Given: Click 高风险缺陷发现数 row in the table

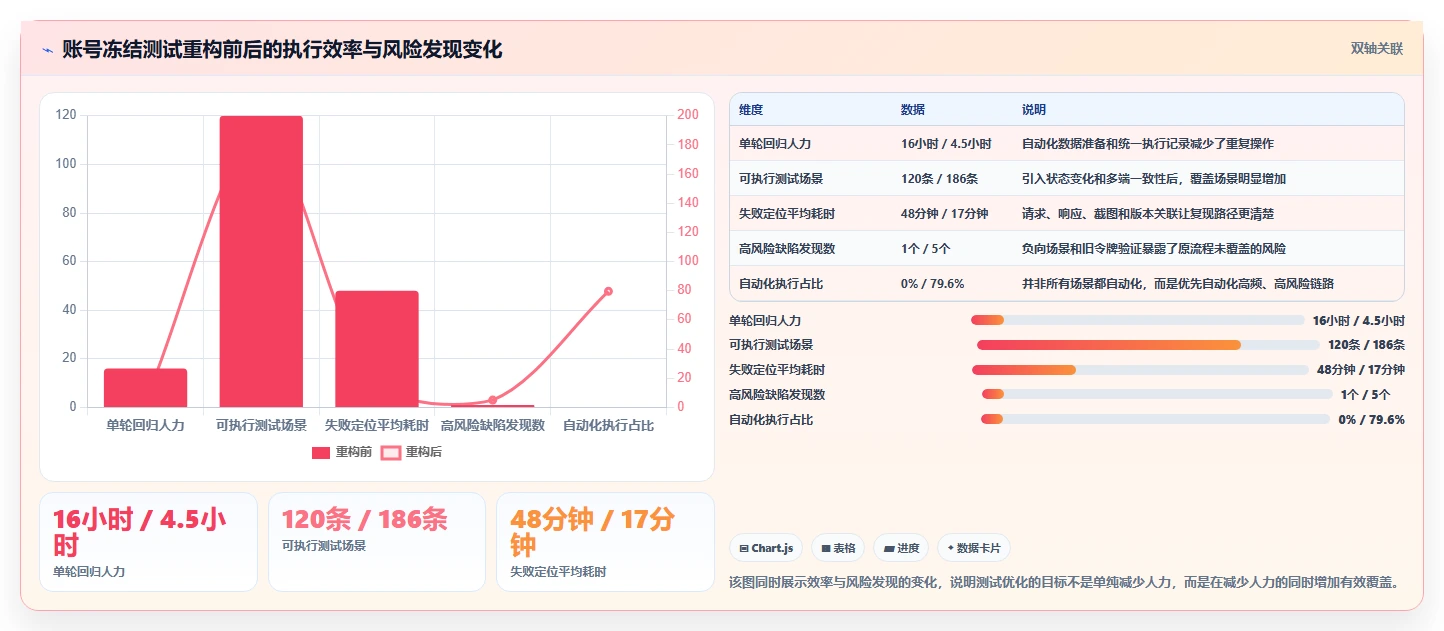Looking at the screenshot, I should click(x=1067, y=248).
